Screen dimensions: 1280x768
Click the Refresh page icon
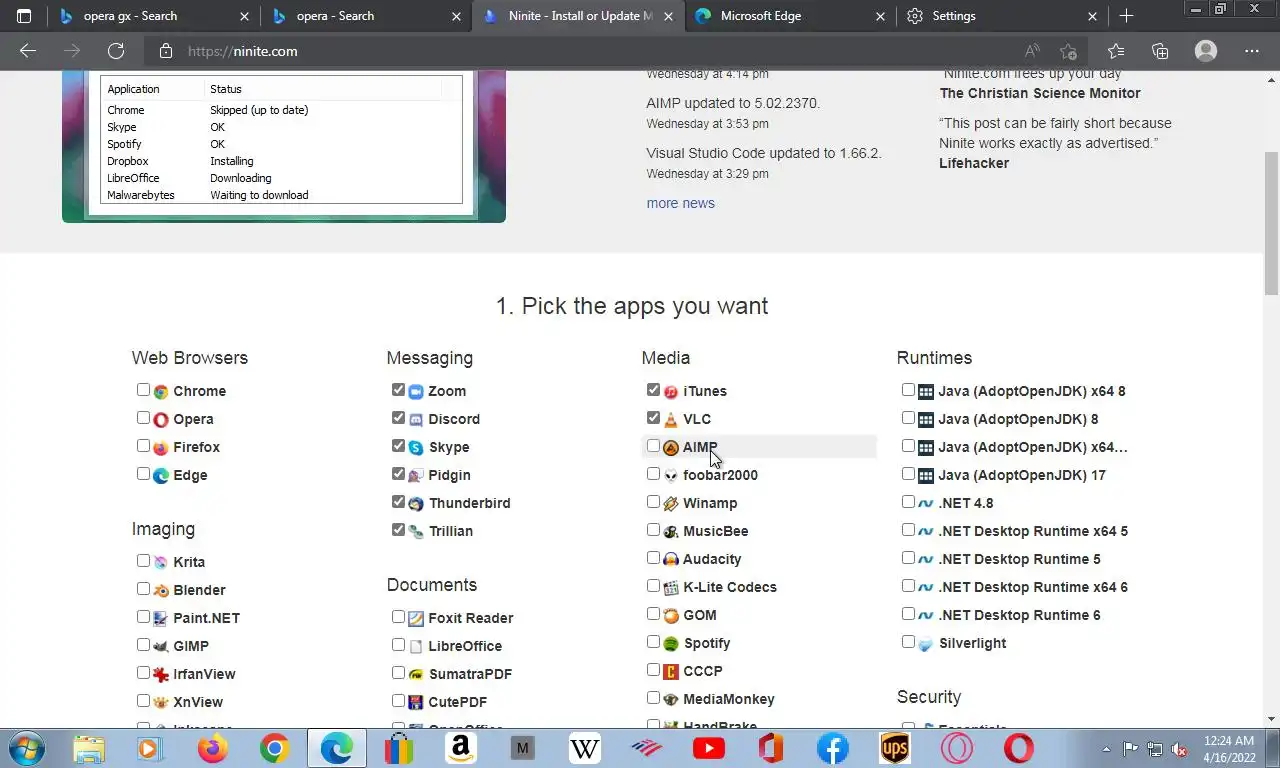(x=116, y=51)
